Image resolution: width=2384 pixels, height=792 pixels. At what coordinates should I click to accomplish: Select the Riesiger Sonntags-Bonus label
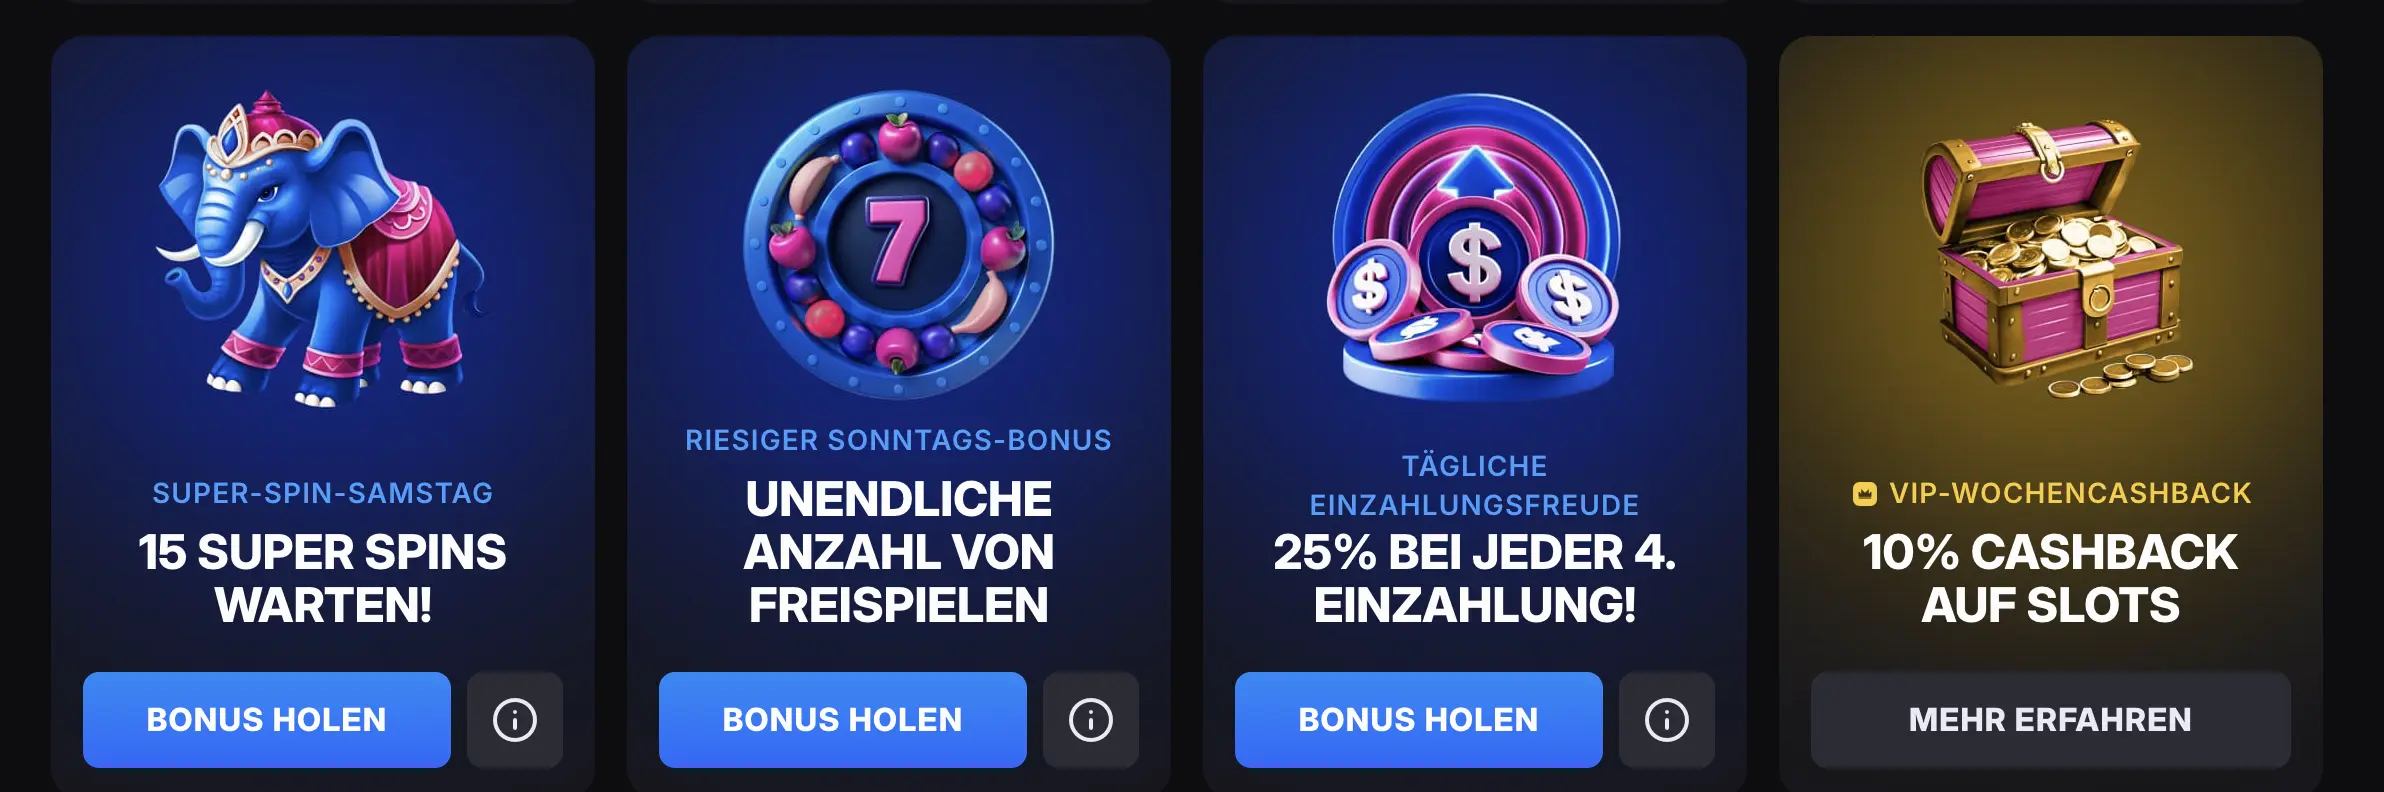898,440
